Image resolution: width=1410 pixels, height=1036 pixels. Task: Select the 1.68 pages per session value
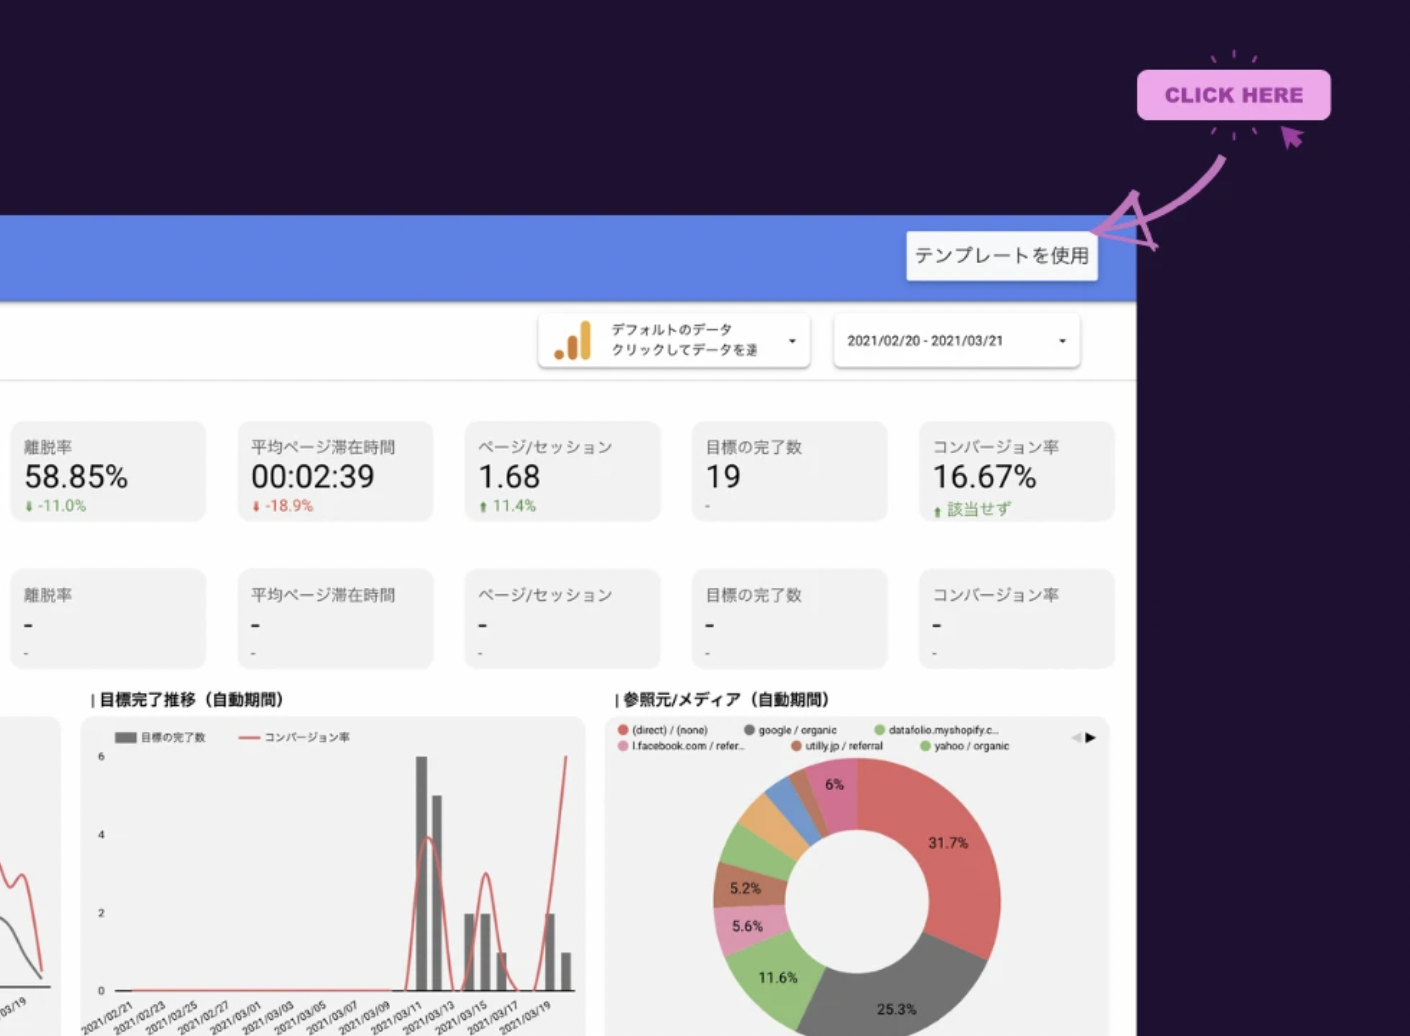click(509, 477)
